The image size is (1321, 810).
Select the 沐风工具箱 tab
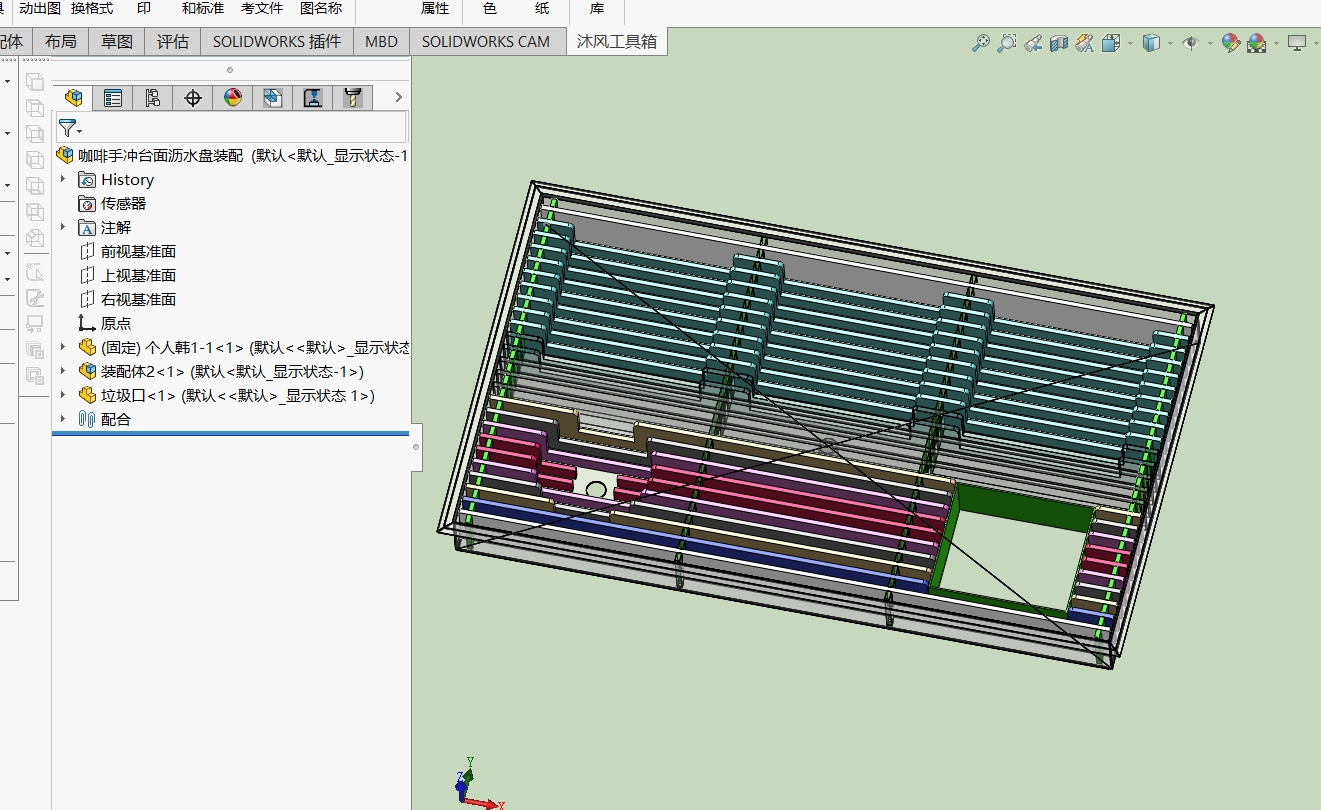click(617, 42)
